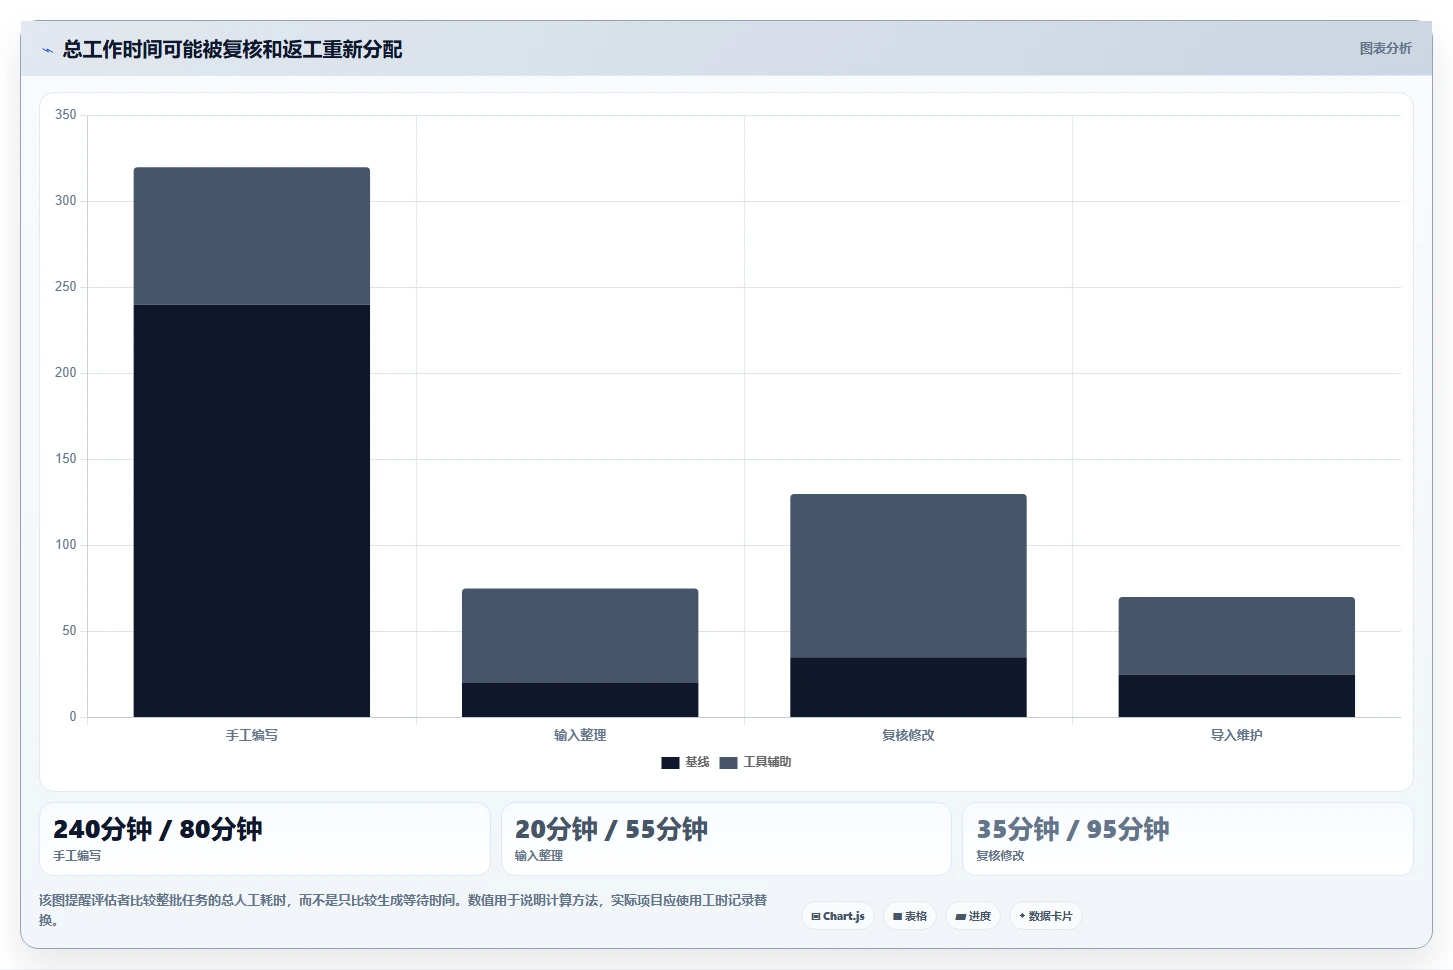Click the 输入整理 caption in the second card
1453x970 pixels.
point(539,856)
